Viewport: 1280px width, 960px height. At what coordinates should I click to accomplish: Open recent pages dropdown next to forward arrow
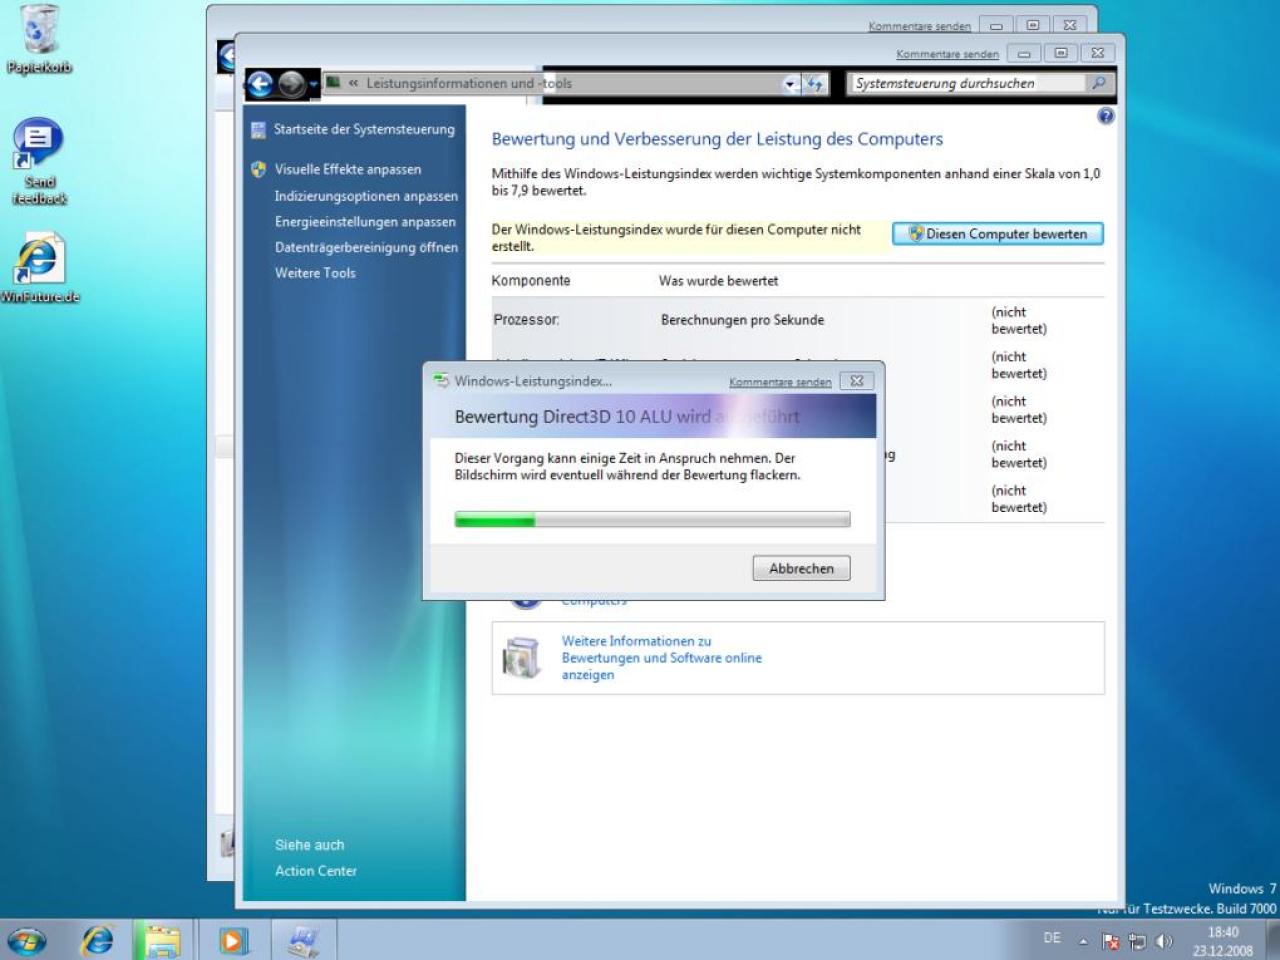(314, 85)
